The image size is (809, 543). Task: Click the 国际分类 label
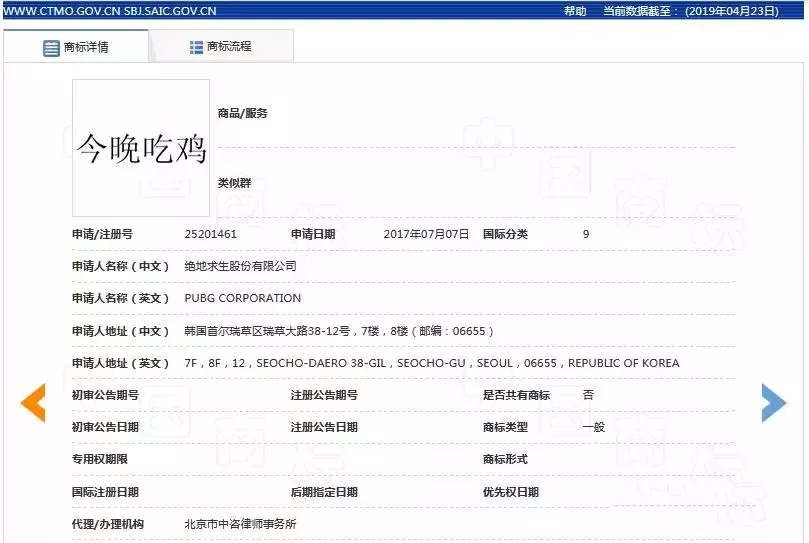pos(505,234)
